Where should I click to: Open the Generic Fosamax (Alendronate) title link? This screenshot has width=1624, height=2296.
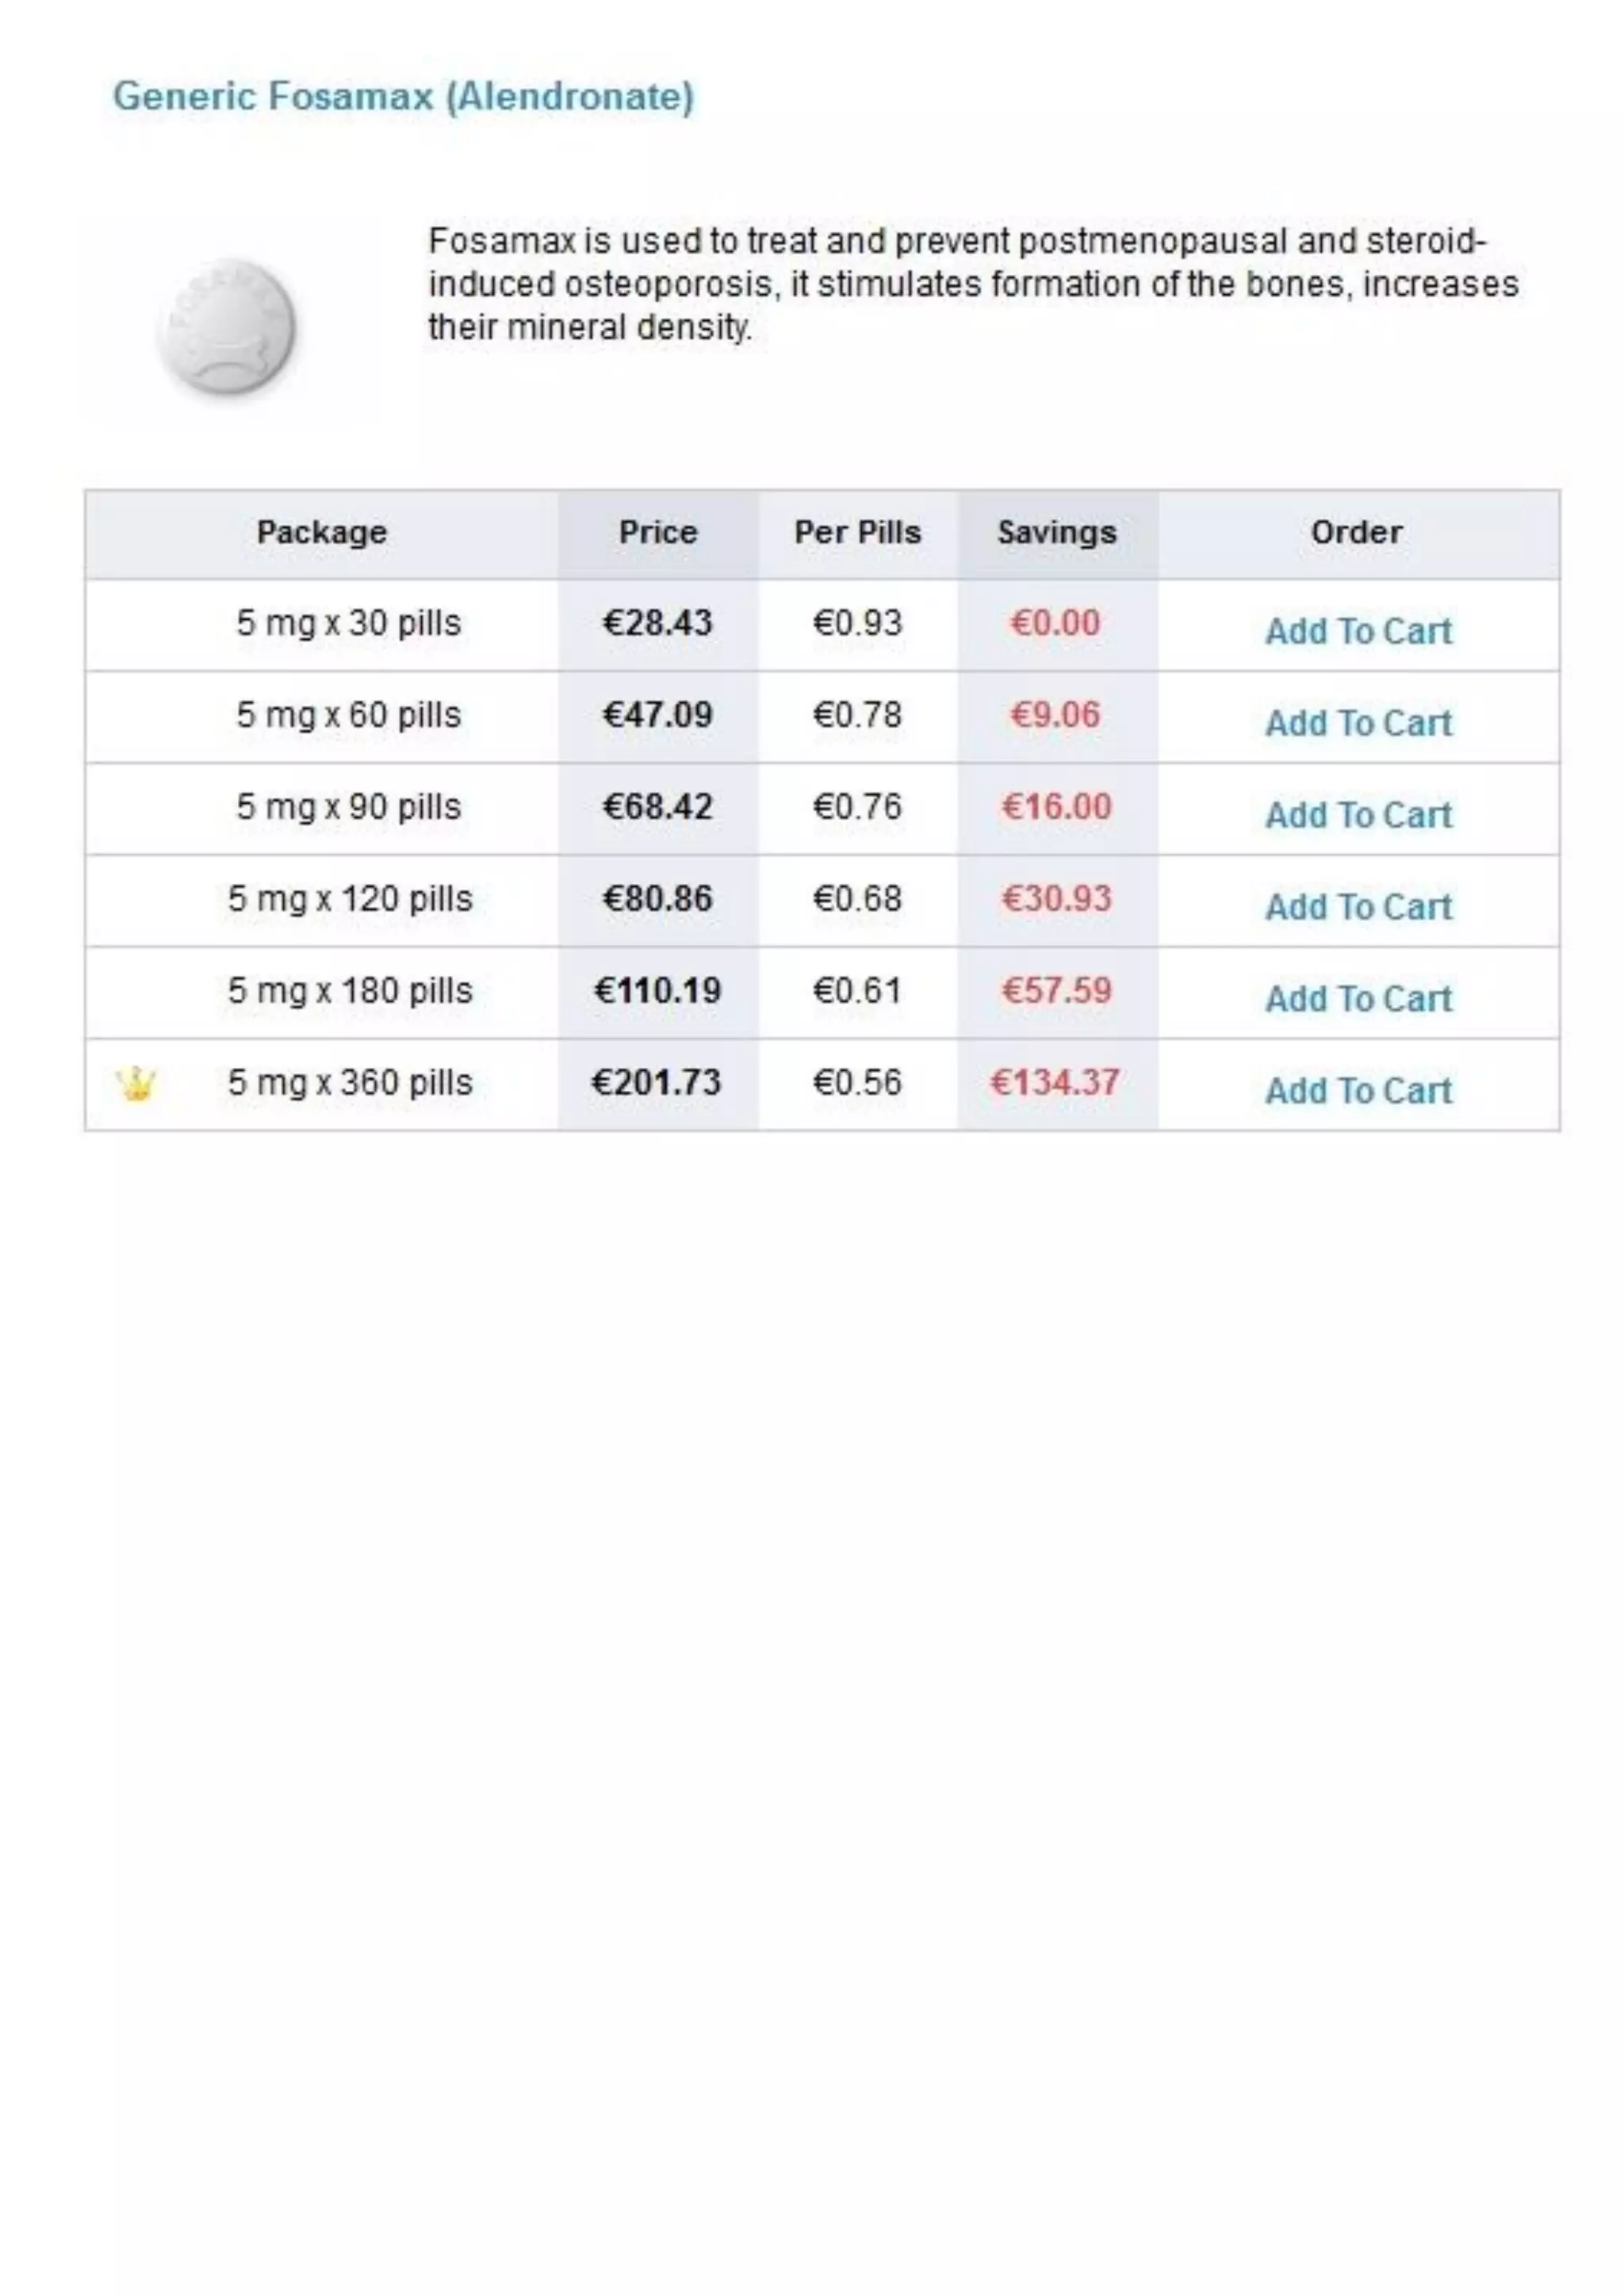(x=403, y=97)
